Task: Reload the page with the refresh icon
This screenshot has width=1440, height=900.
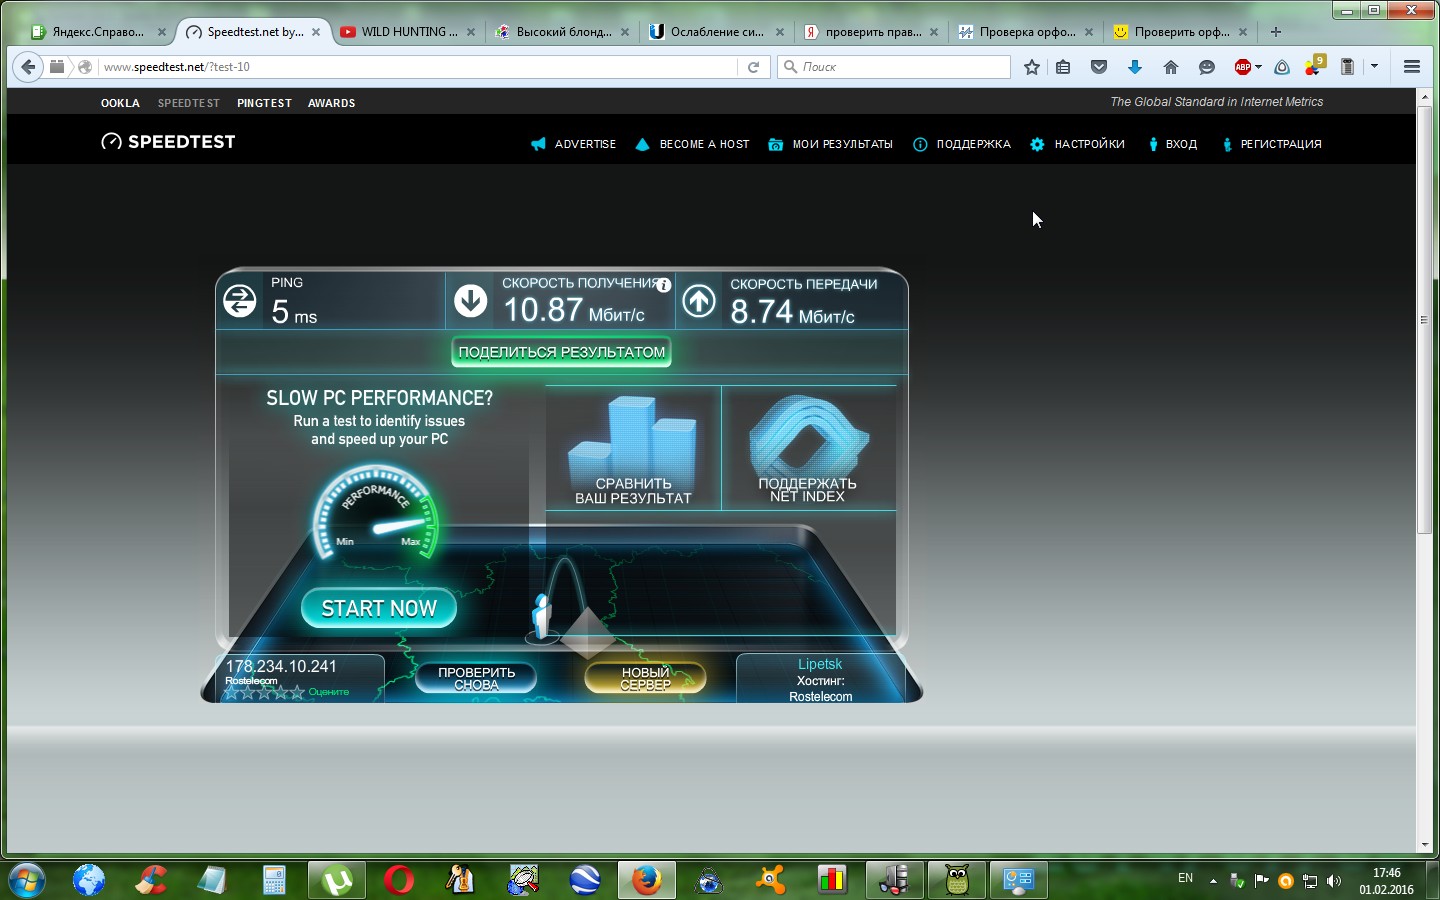Action: pyautogui.click(x=754, y=67)
